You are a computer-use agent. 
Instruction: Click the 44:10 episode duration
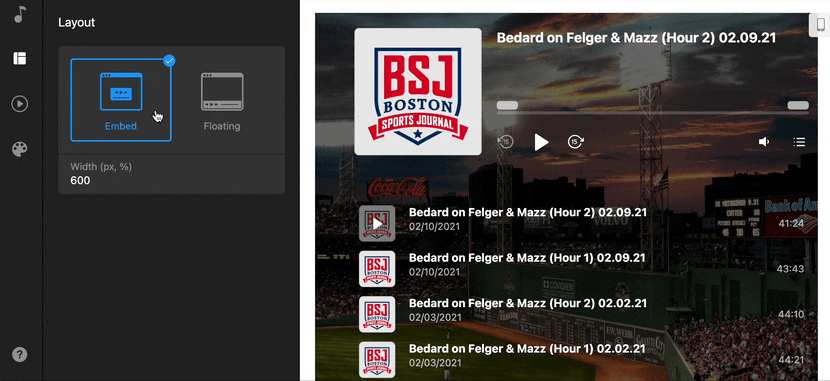[791, 314]
